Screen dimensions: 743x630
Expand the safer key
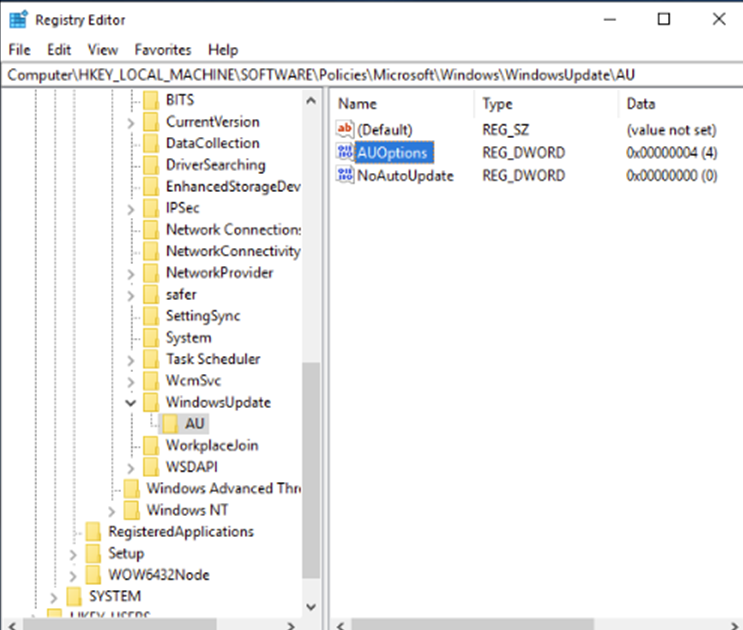(x=131, y=295)
